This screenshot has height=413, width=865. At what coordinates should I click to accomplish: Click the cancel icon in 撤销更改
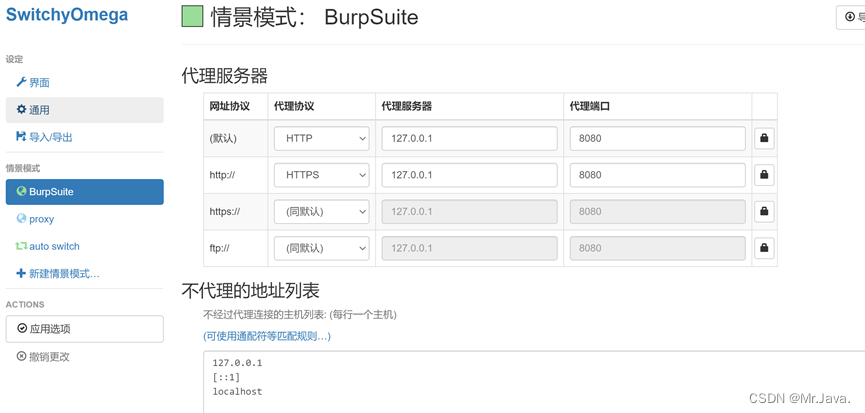coord(22,356)
